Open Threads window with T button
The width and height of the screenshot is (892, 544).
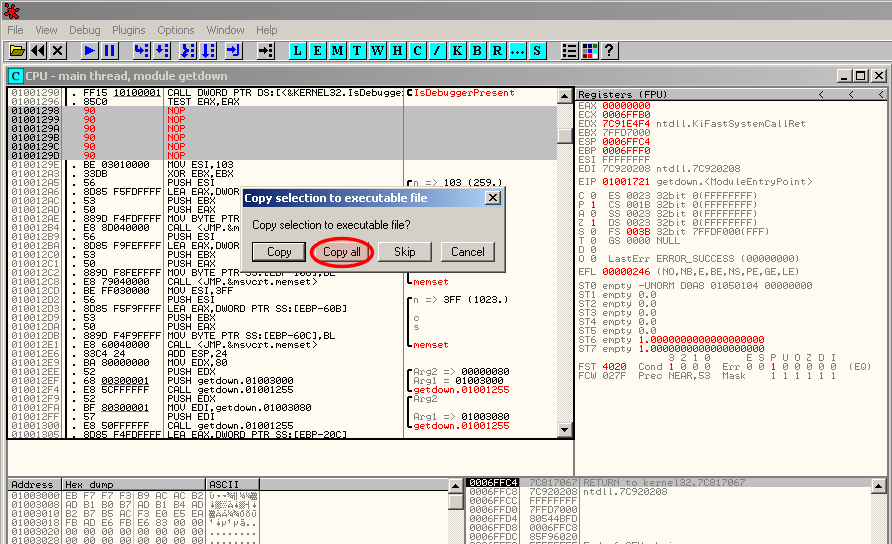[359, 50]
